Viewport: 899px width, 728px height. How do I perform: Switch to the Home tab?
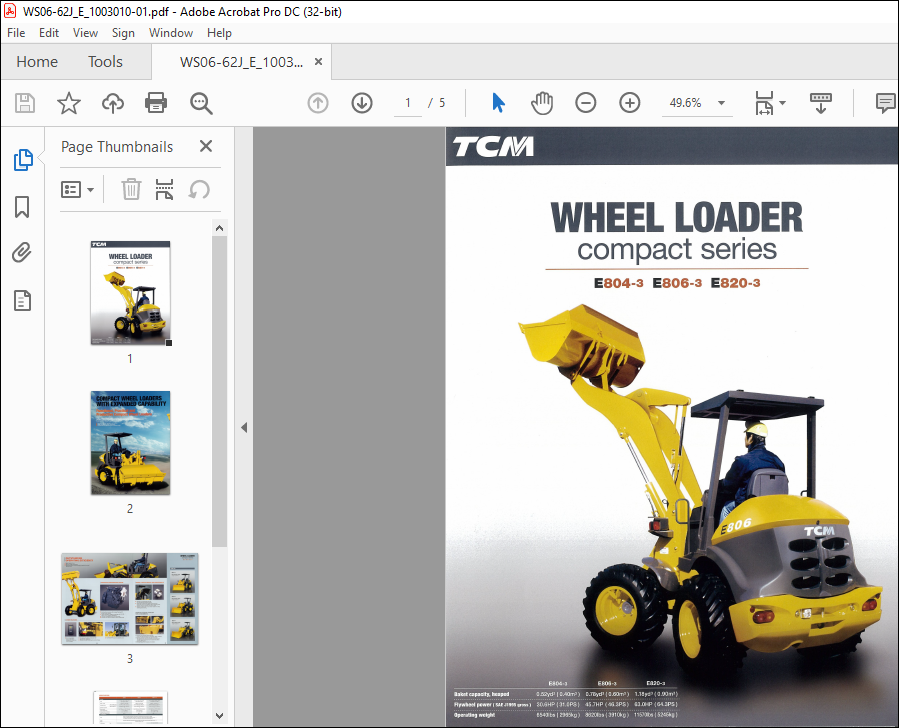[x=37, y=61]
